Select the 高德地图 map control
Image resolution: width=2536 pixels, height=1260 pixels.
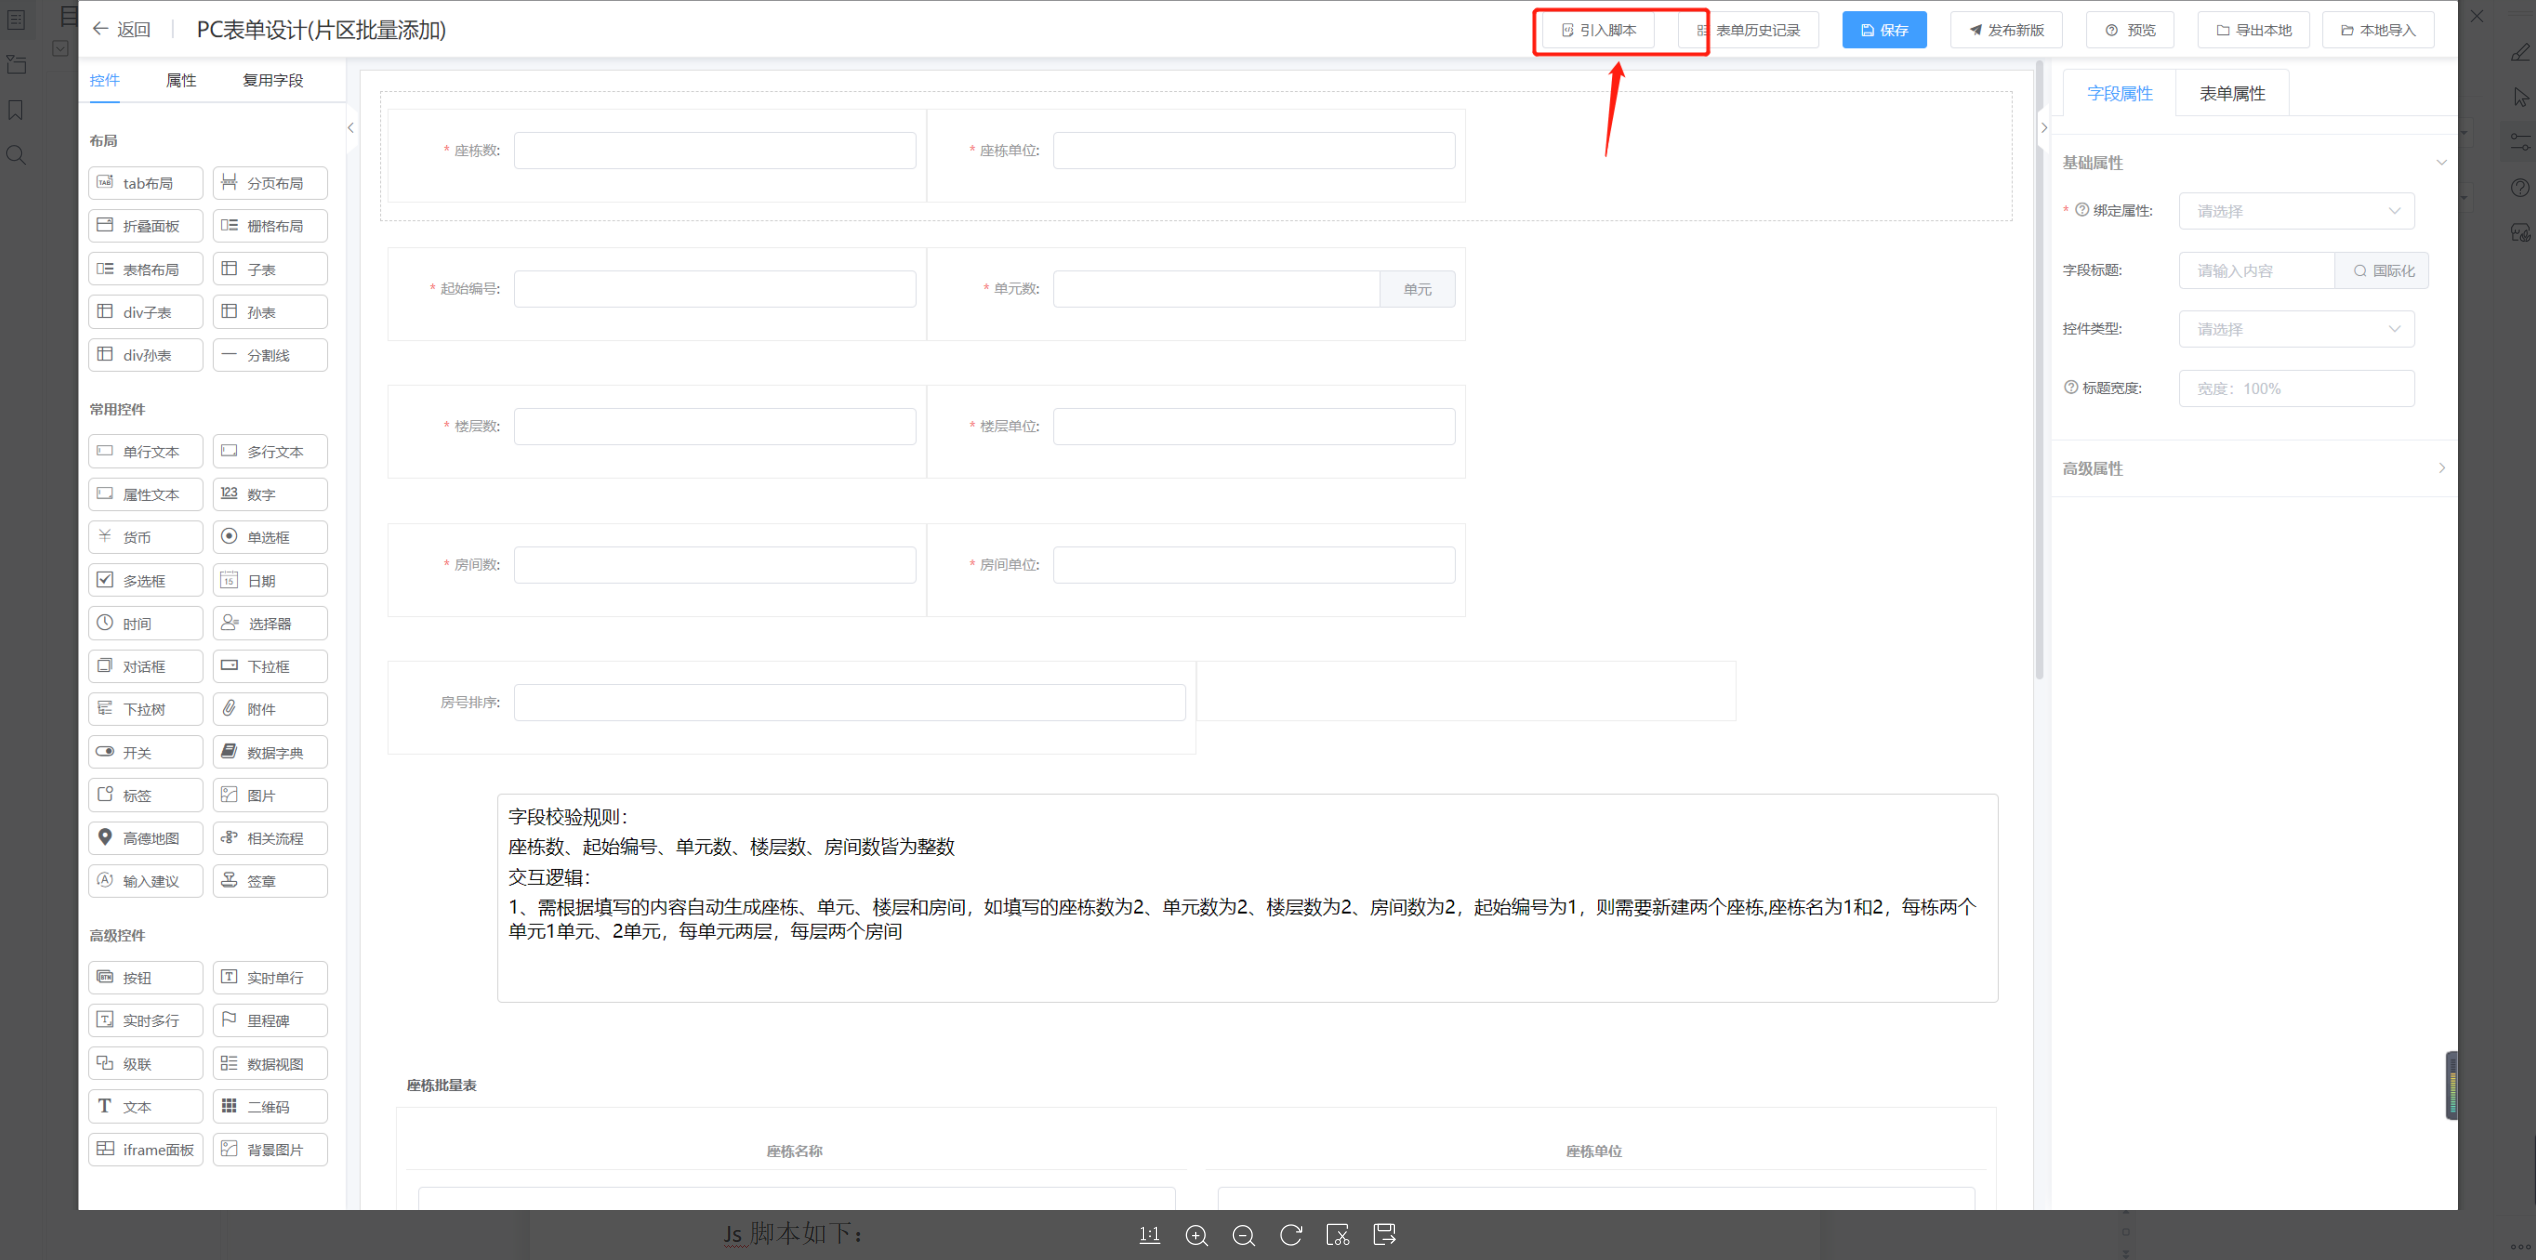click(x=146, y=838)
